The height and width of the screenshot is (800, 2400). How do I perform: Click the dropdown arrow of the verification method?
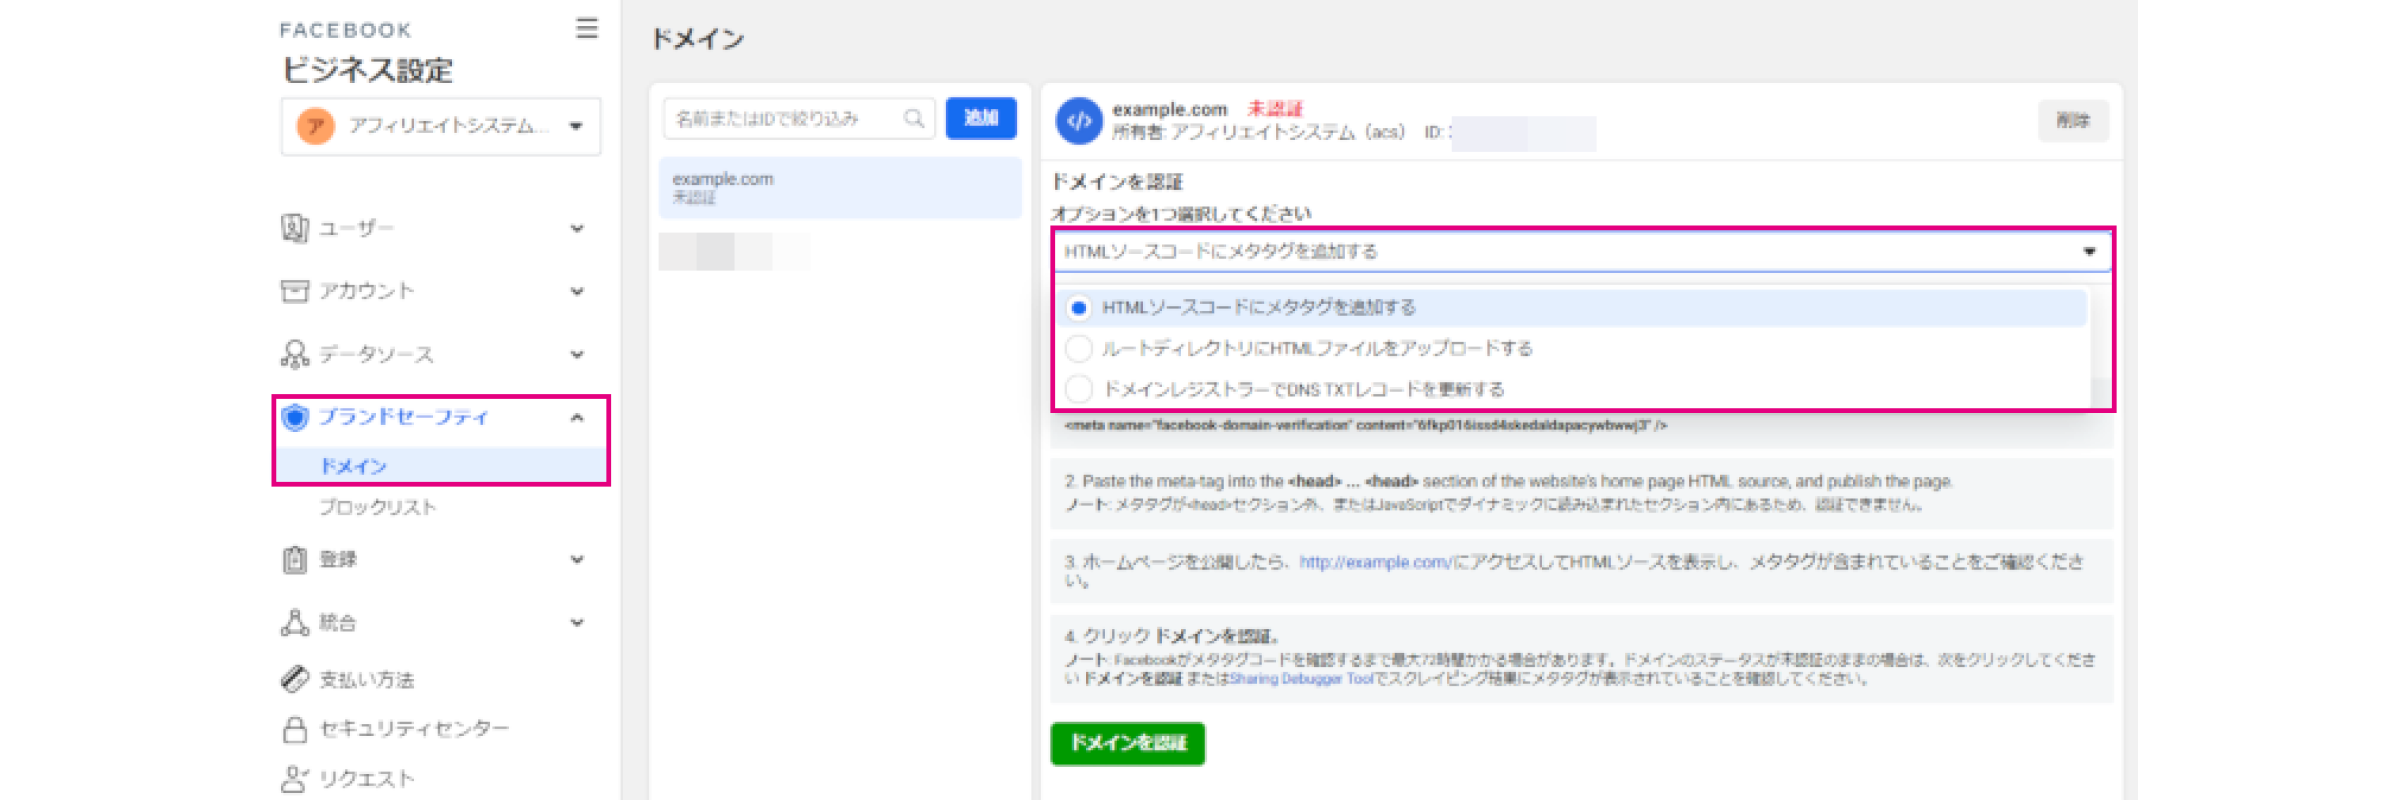point(2089,252)
